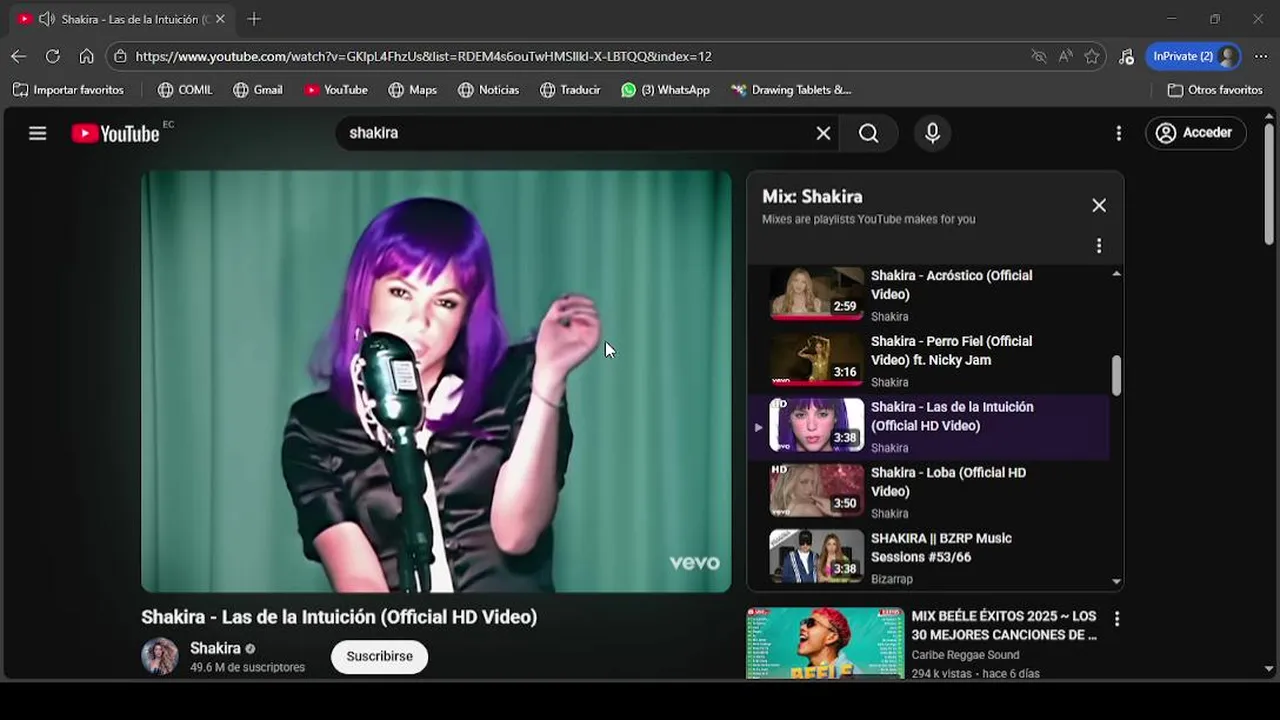
Task: Open the read aloud icon
Action: tap(1066, 56)
